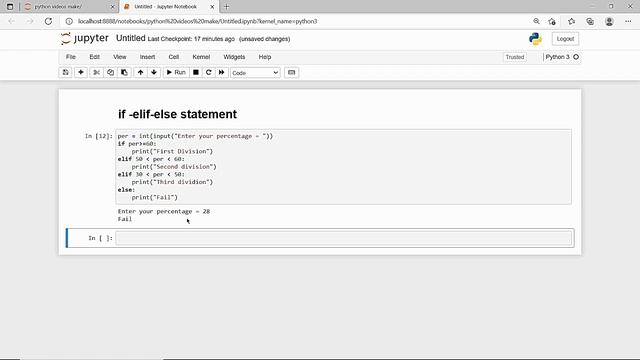Open the Edit menu
Viewport: 640px width, 360px height.
[94, 57]
